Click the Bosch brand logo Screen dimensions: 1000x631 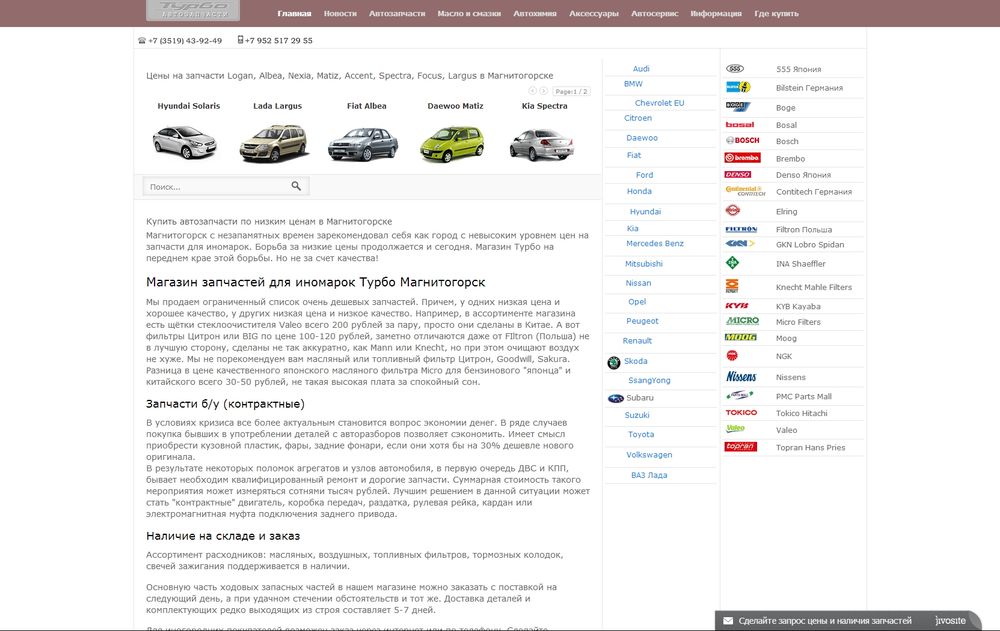point(742,140)
